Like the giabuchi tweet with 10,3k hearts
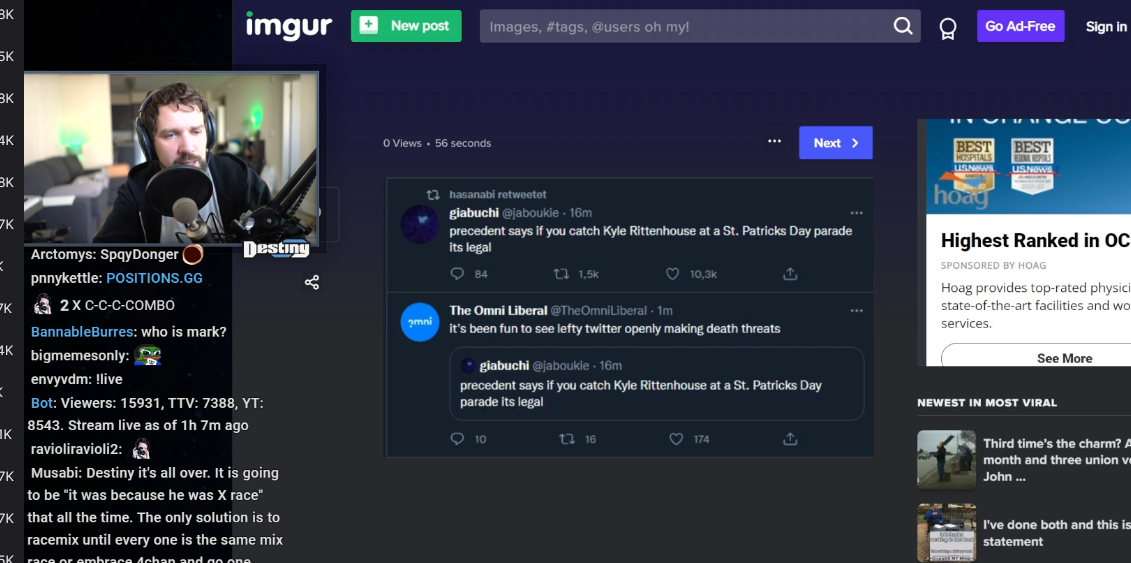This screenshot has width=1131, height=563. point(672,274)
